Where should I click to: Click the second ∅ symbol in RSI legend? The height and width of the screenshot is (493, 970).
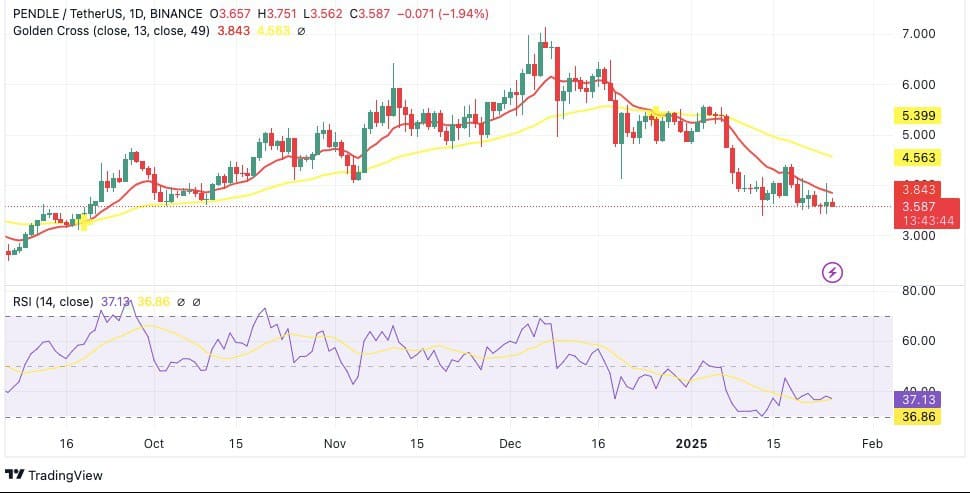point(197,301)
